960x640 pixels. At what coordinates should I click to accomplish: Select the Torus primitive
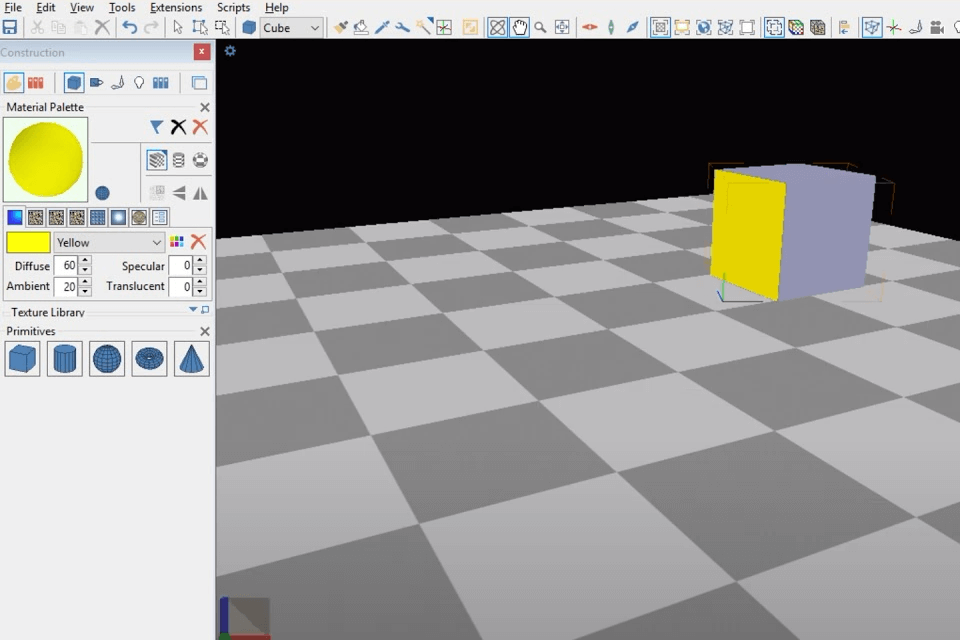(x=148, y=359)
